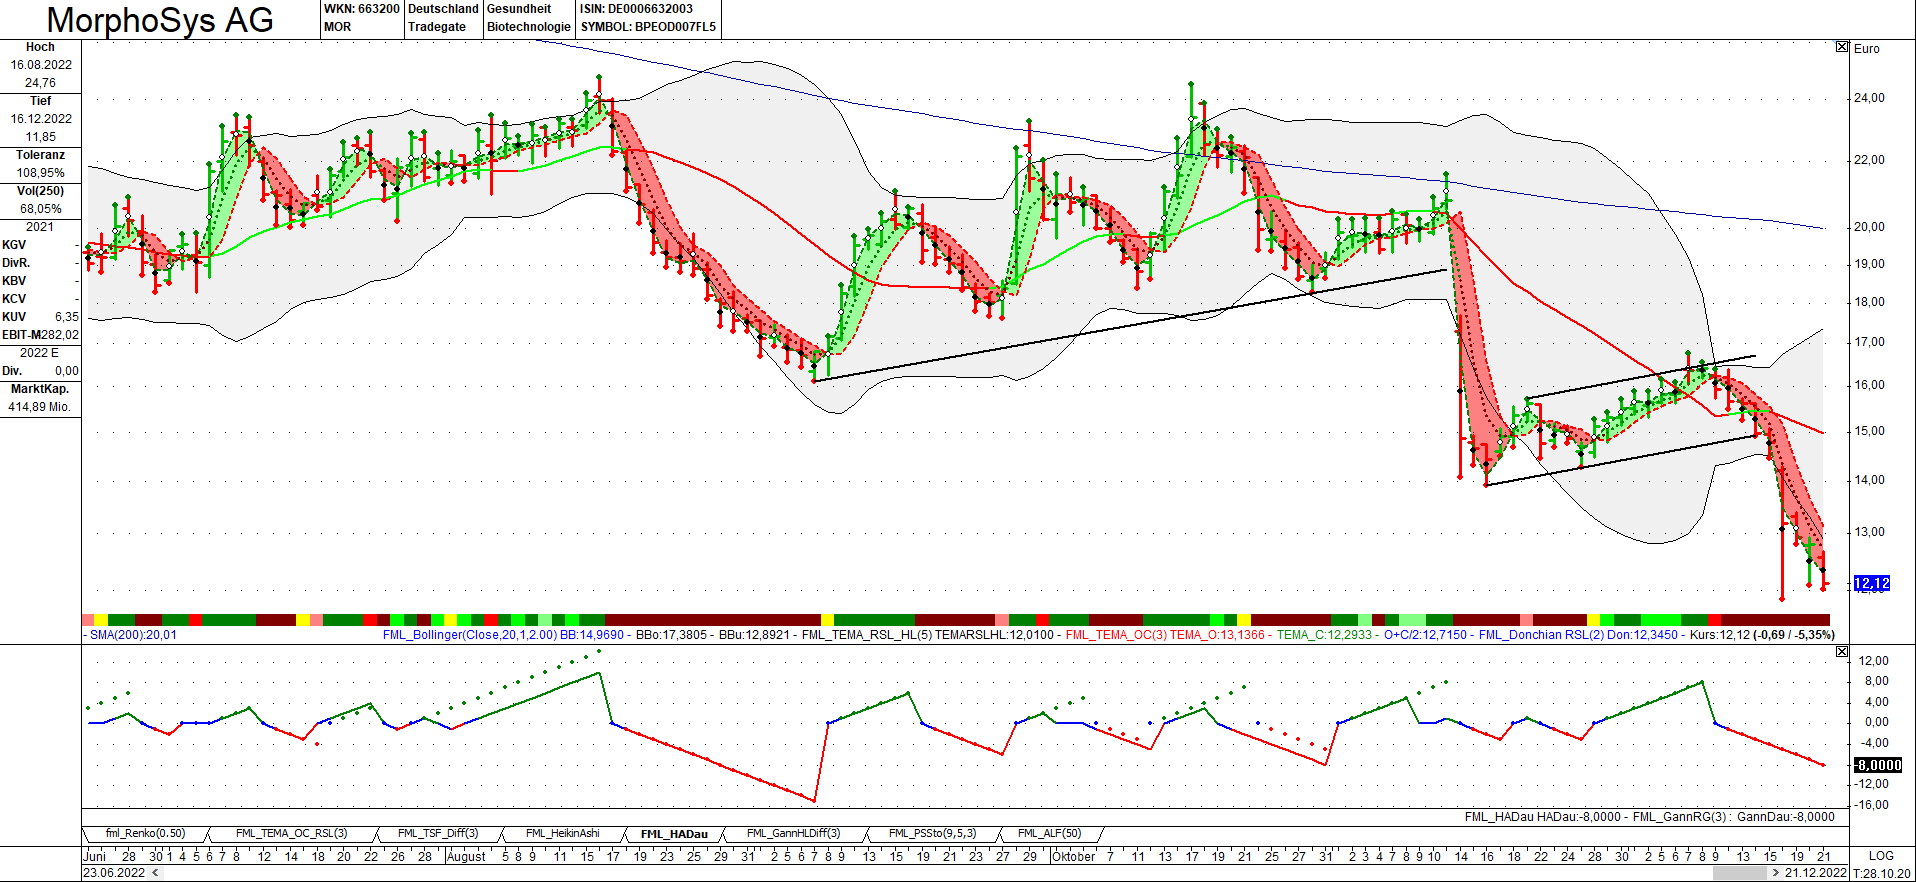Activate the FML_HADau tab
This screenshot has width=1916, height=882.
click(674, 834)
